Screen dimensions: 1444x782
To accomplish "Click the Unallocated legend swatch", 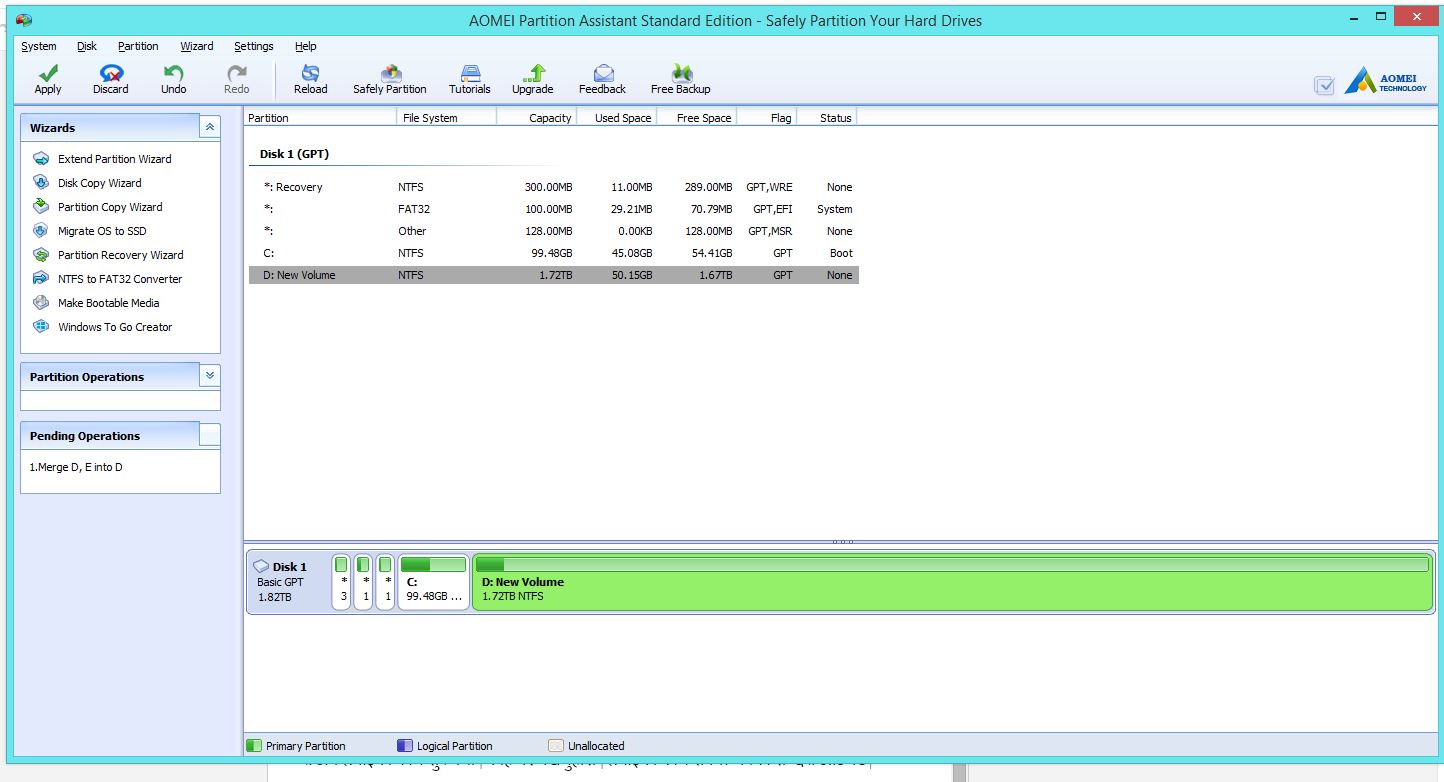I will point(556,746).
